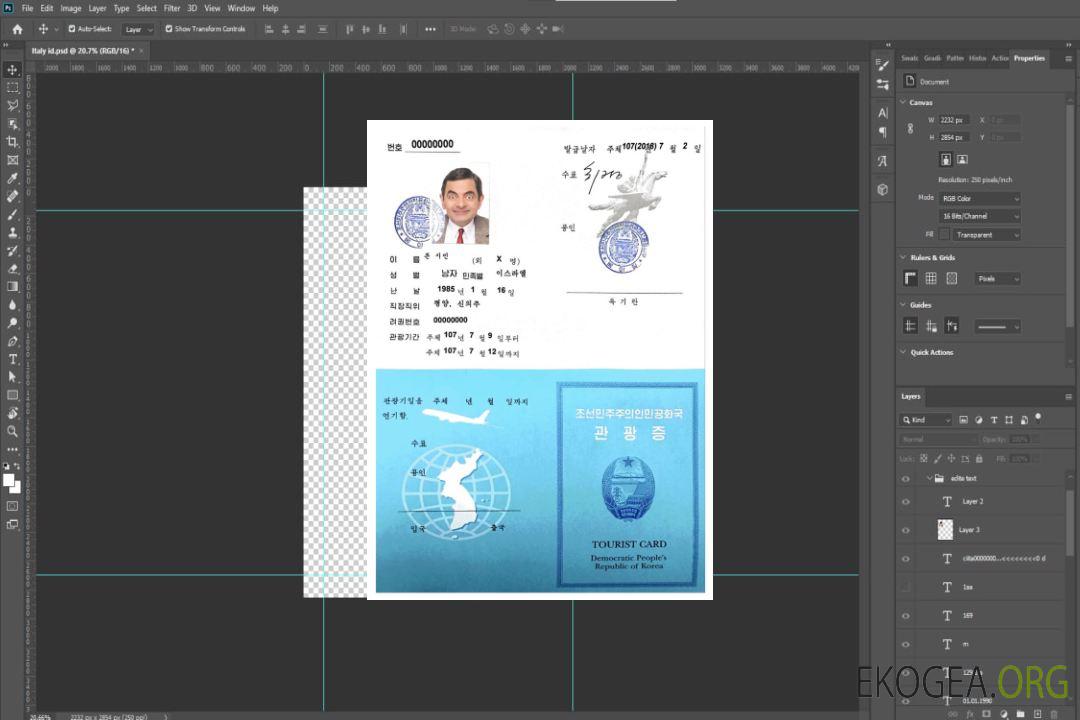1080x720 pixels.
Task: Select the Zoom tool in toolbar
Action: click(x=13, y=431)
